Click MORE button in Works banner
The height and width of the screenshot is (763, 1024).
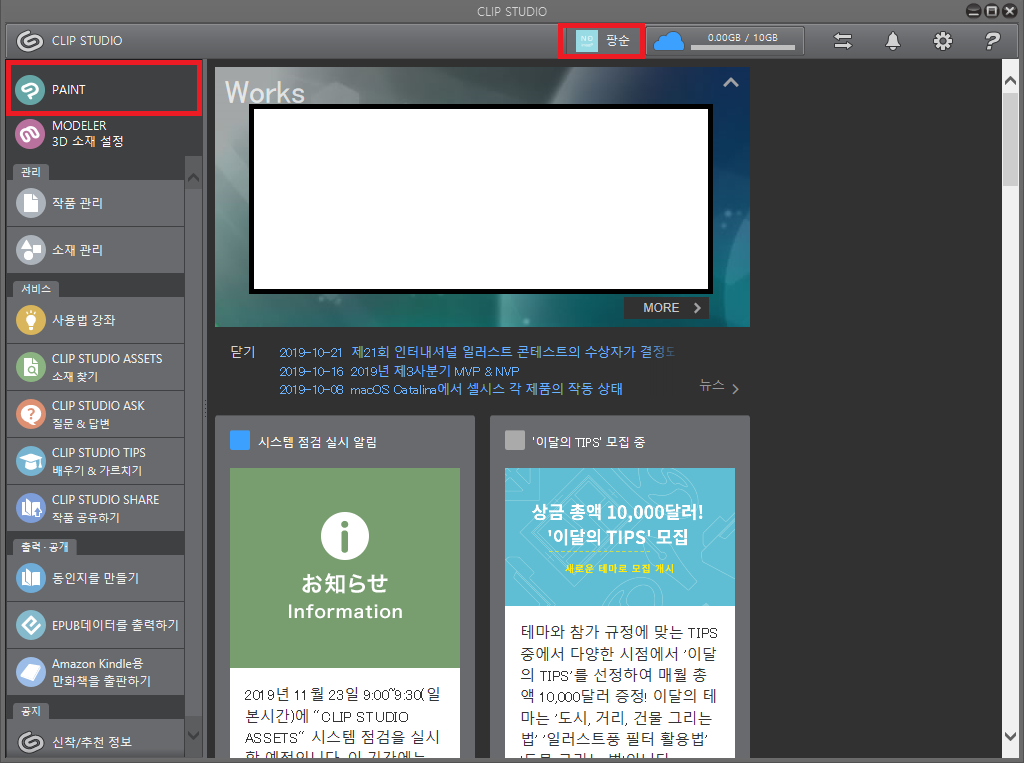[666, 308]
